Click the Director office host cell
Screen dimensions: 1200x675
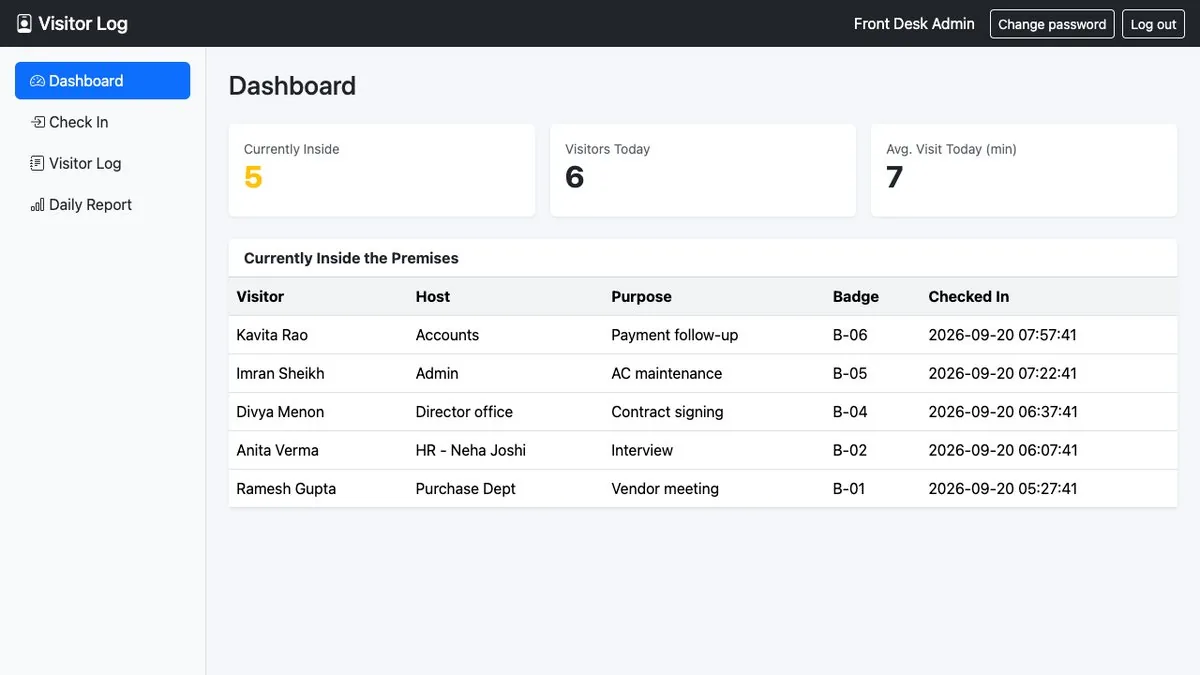pyautogui.click(x=464, y=412)
